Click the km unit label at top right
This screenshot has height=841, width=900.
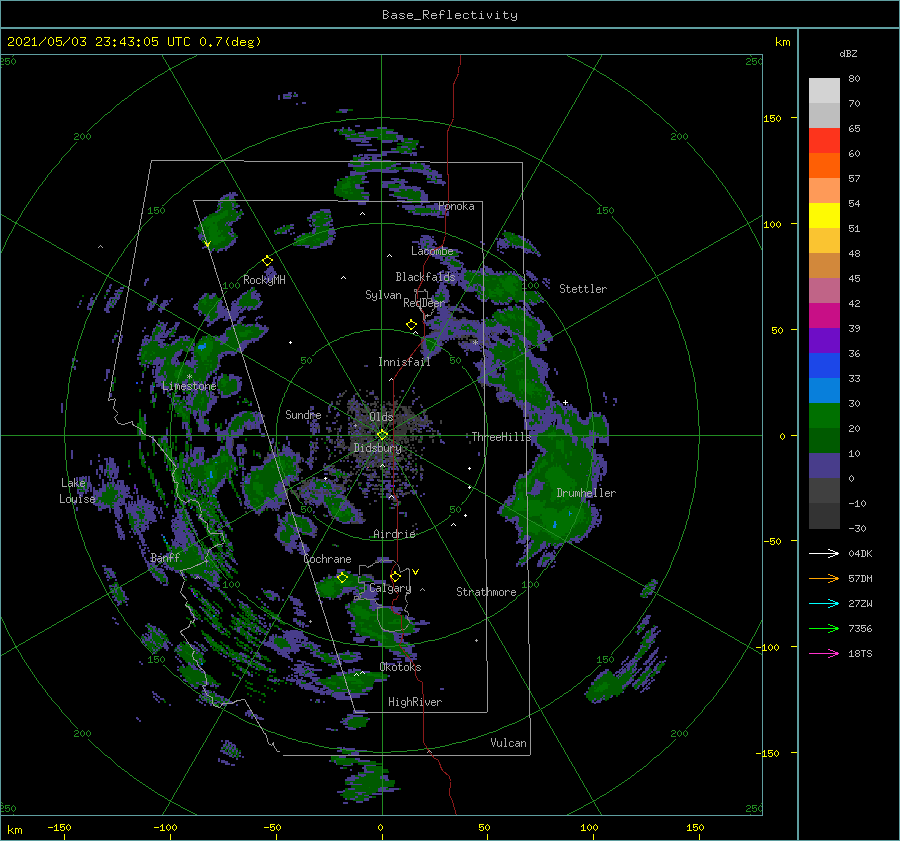pos(782,42)
